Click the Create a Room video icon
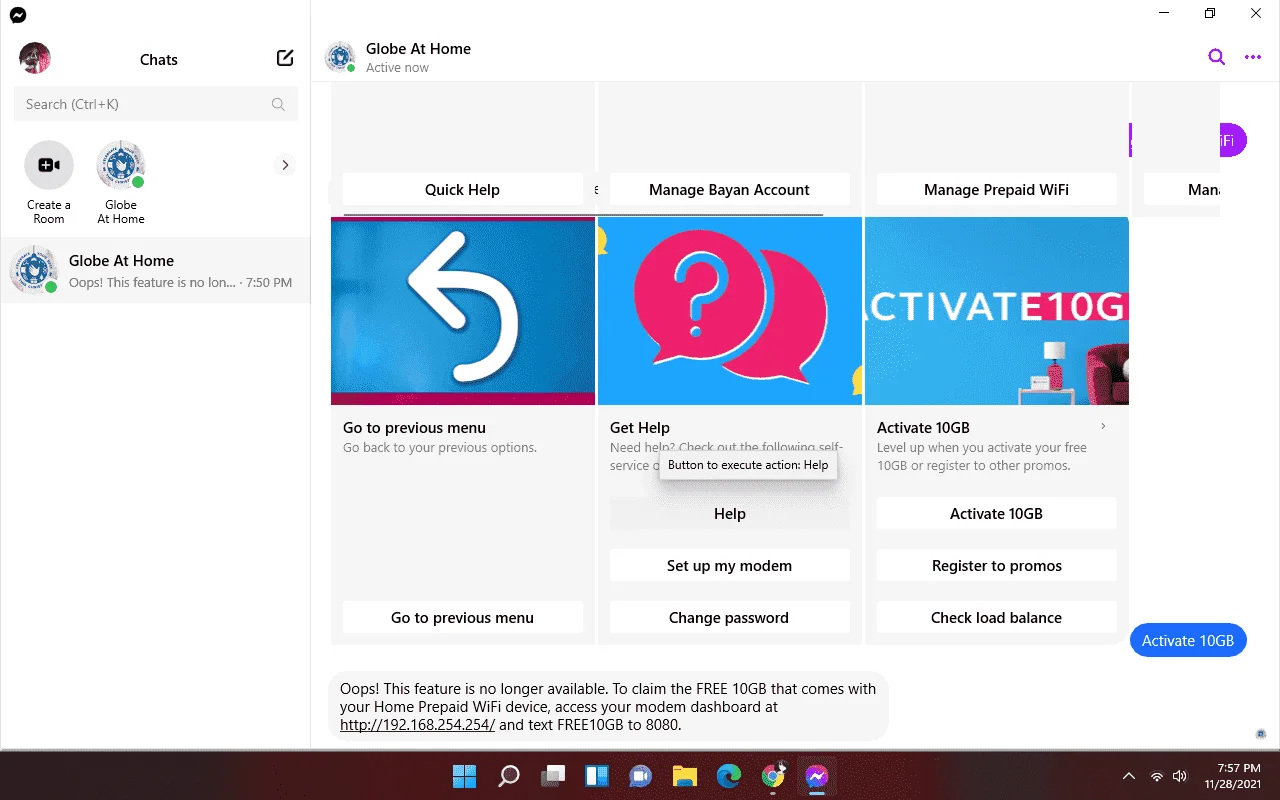This screenshot has height=800, width=1280. pos(49,165)
